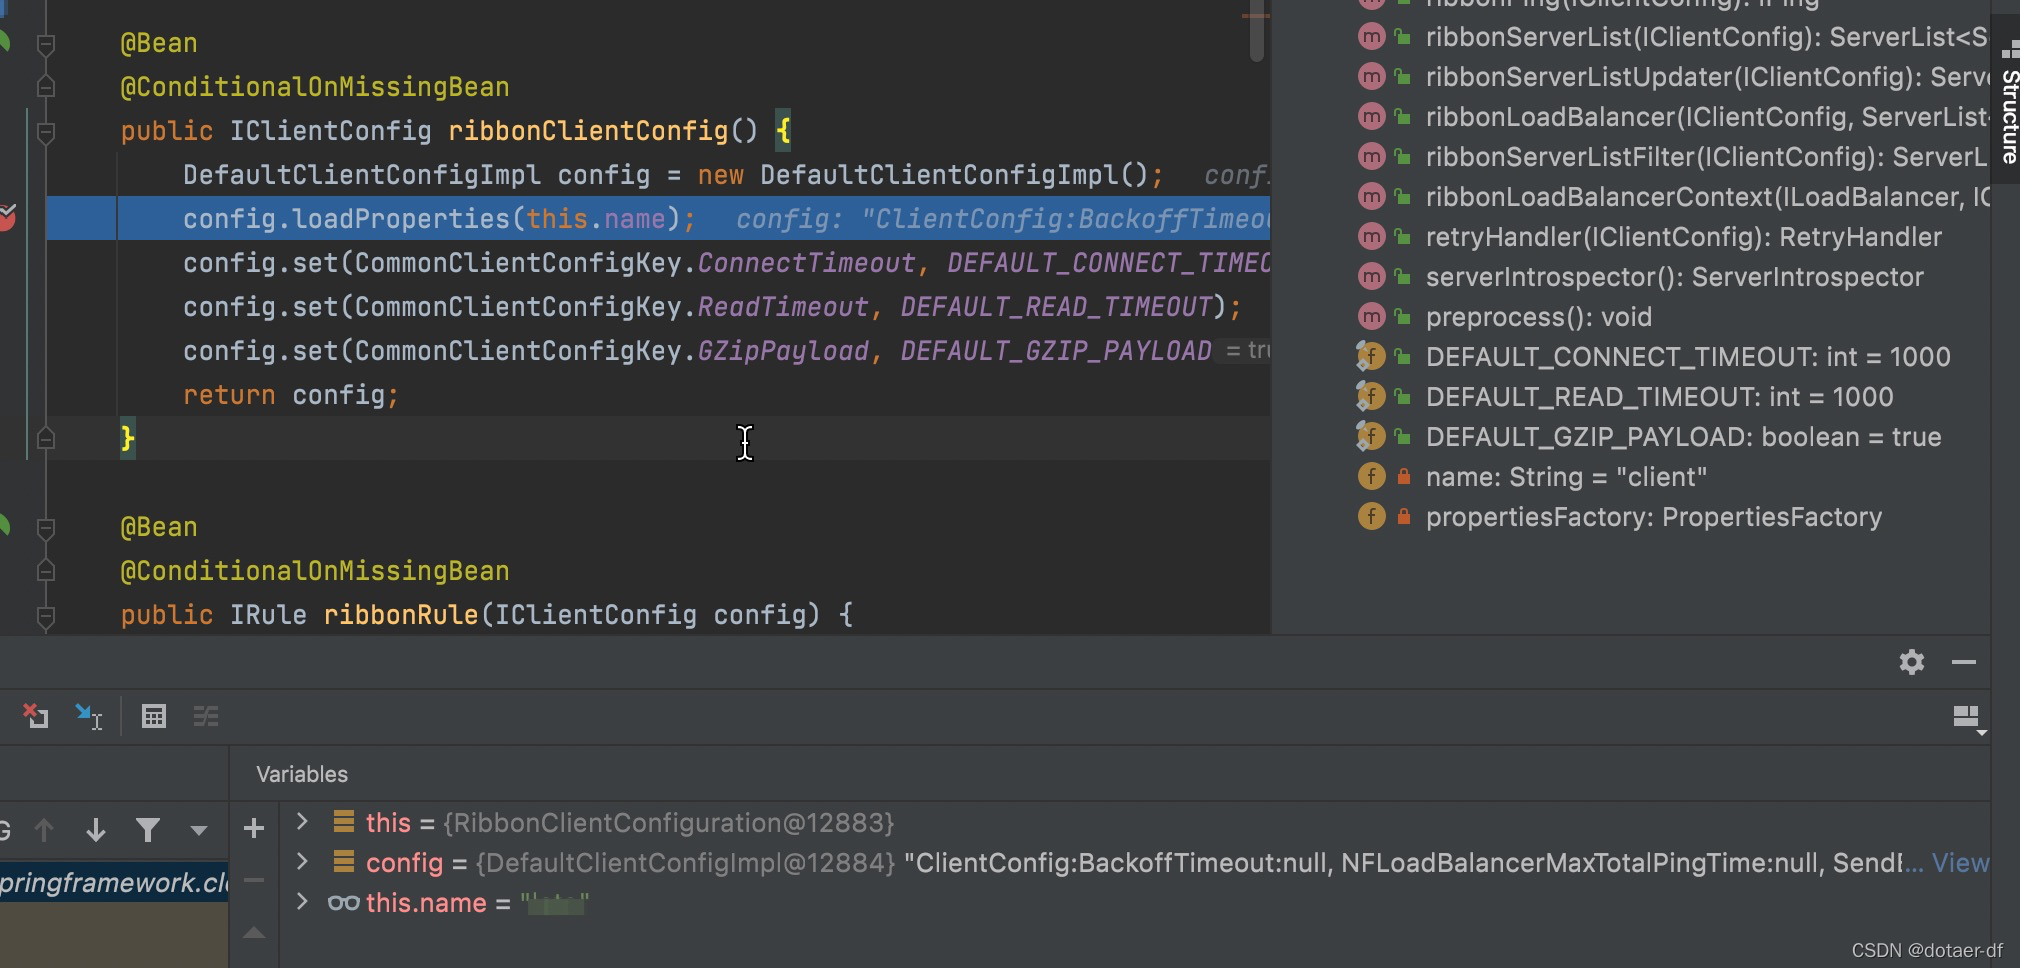The width and height of the screenshot is (2020, 968).
Task: Click the variables display options icon beside calculator
Action: click(207, 715)
